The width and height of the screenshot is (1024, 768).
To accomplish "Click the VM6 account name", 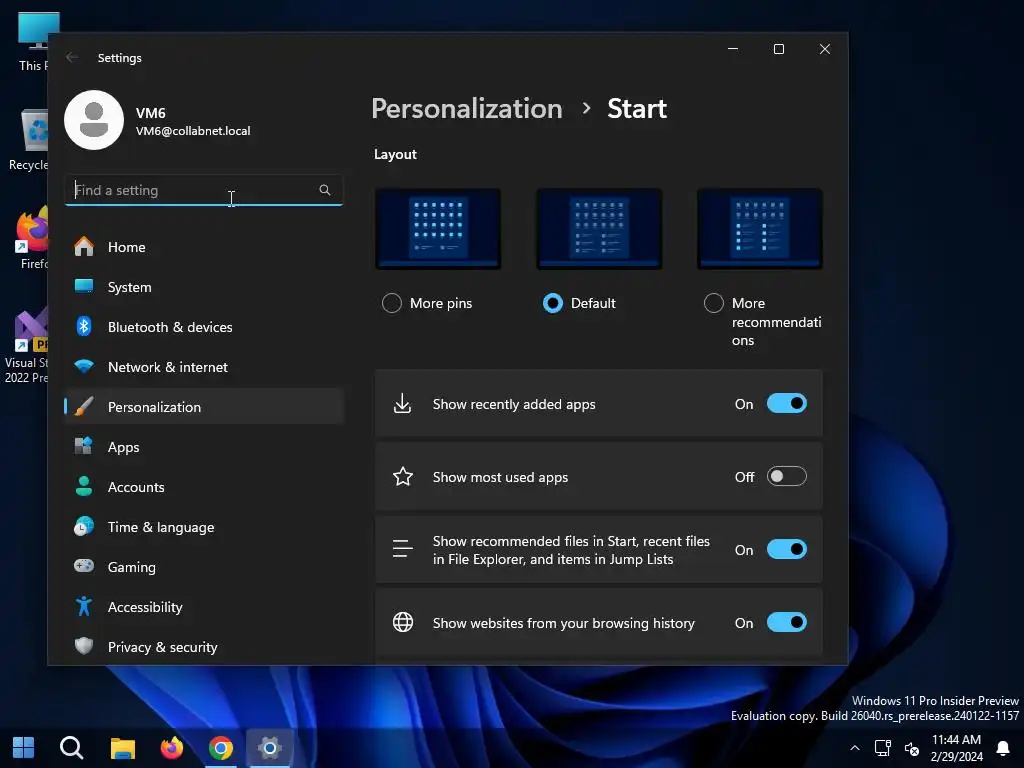I will (150, 113).
